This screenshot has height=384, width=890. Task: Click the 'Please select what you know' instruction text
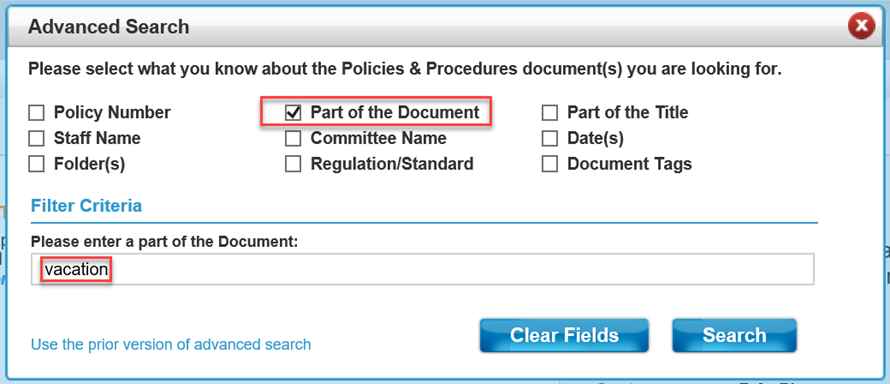pos(405,70)
